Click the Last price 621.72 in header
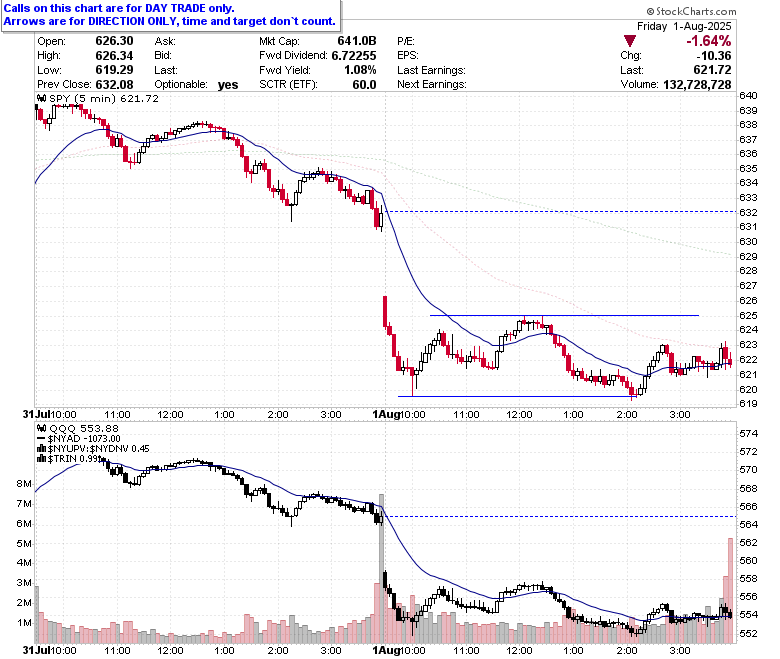This screenshot has height=659, width=780. coord(712,70)
